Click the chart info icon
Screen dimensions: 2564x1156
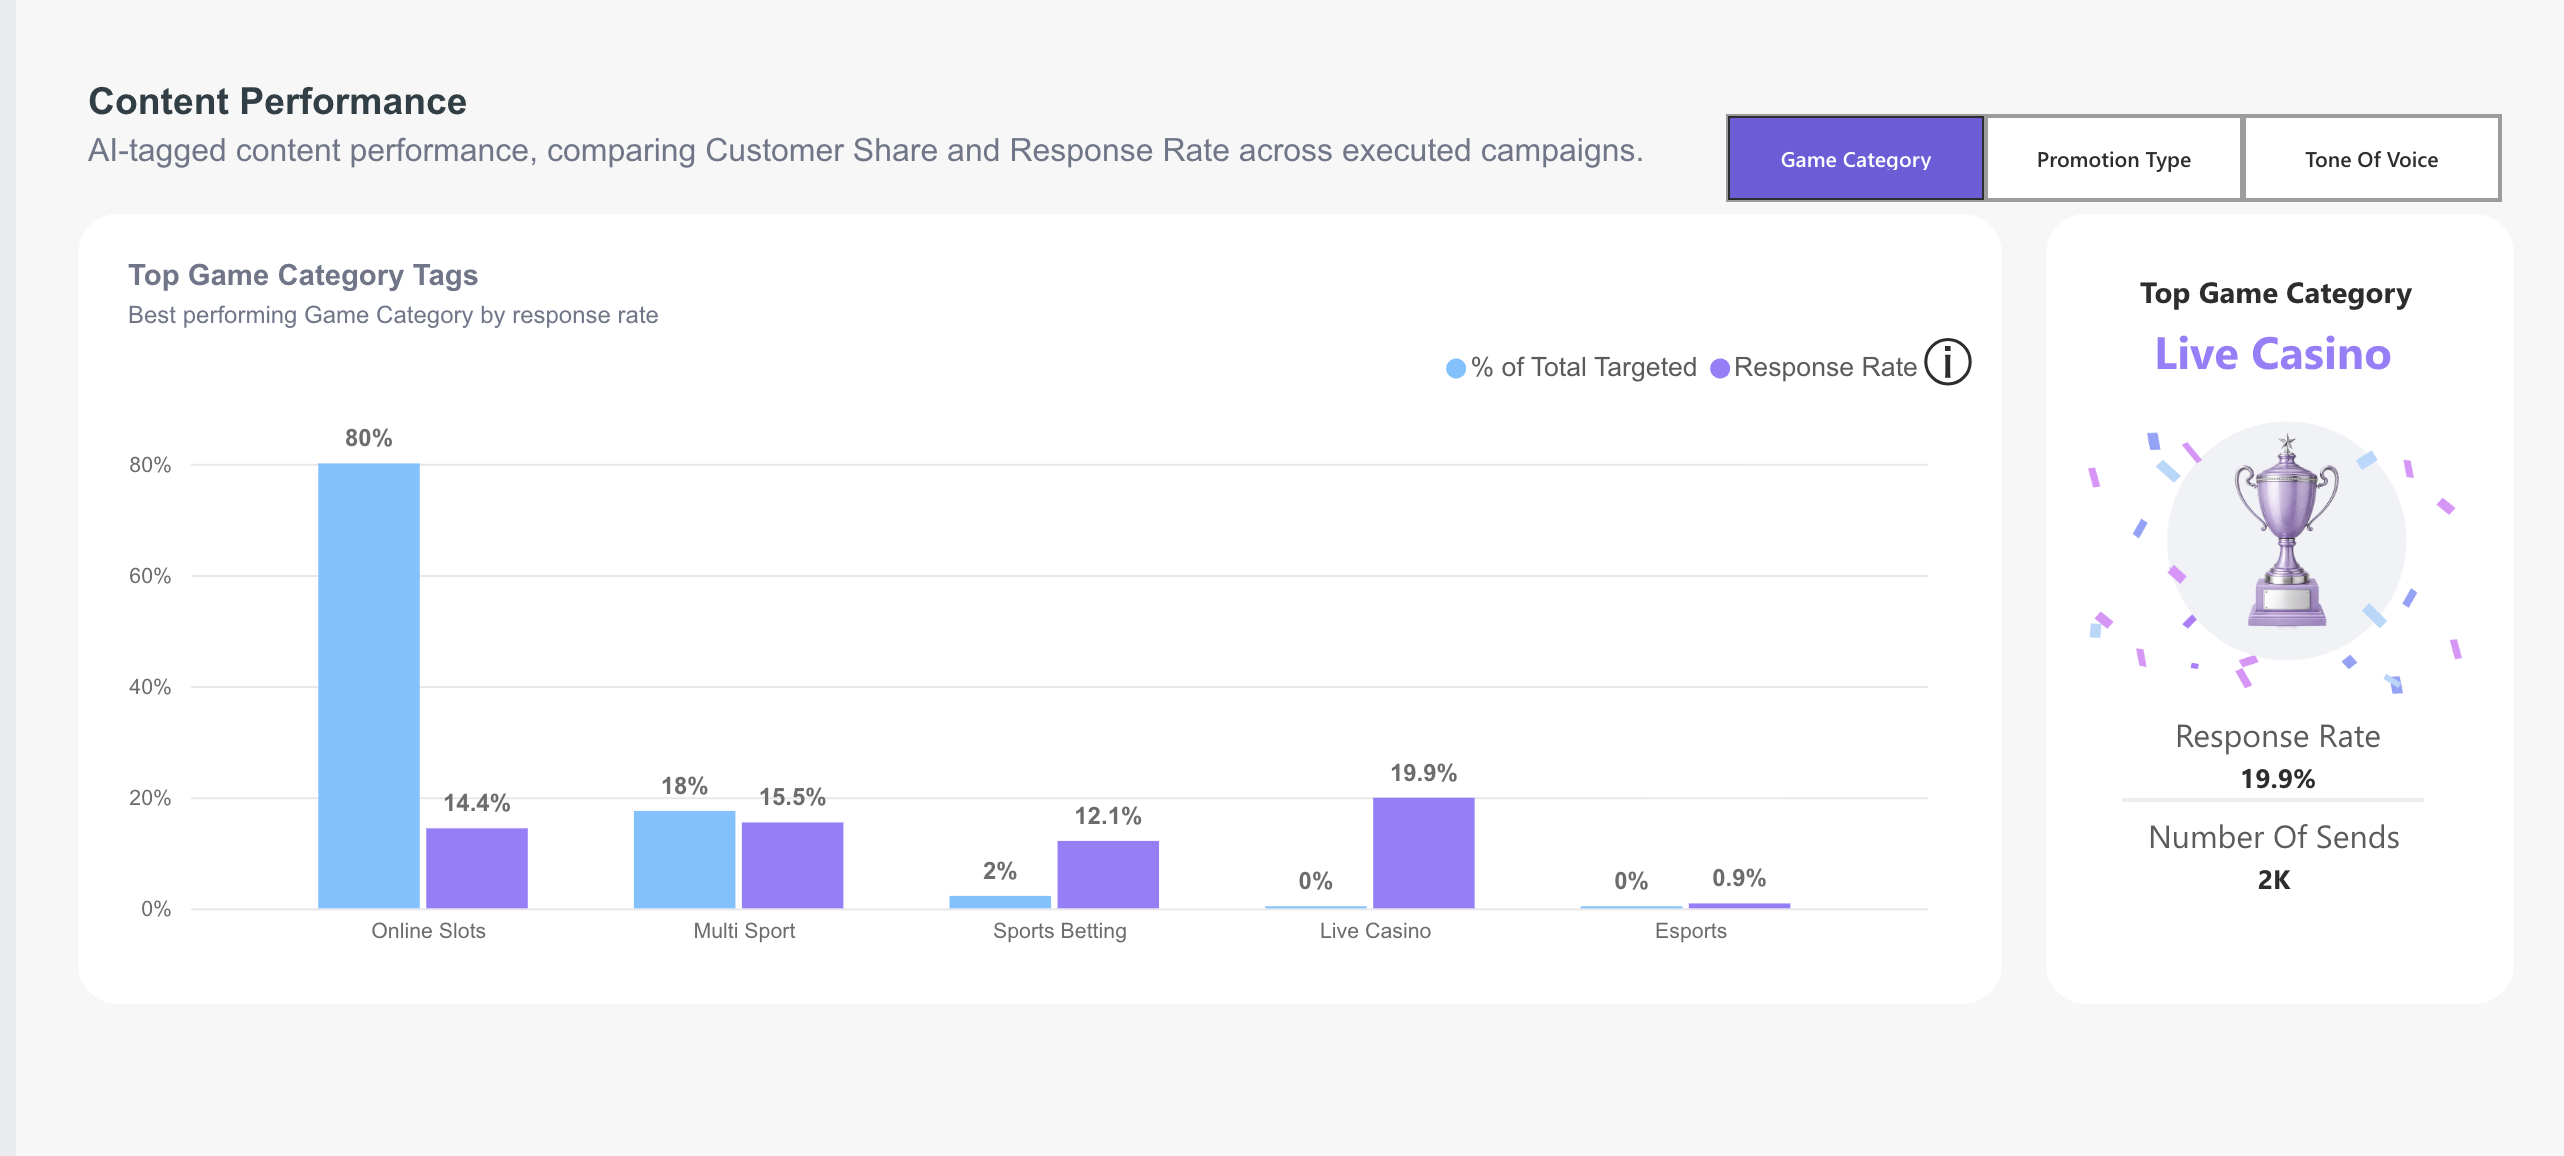click(1947, 362)
